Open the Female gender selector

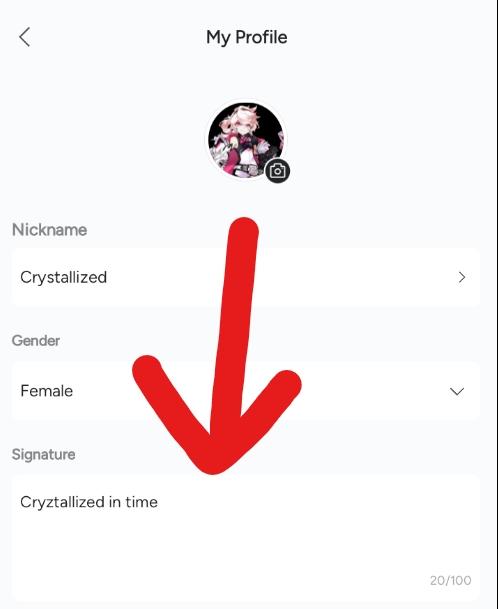(x=246, y=391)
